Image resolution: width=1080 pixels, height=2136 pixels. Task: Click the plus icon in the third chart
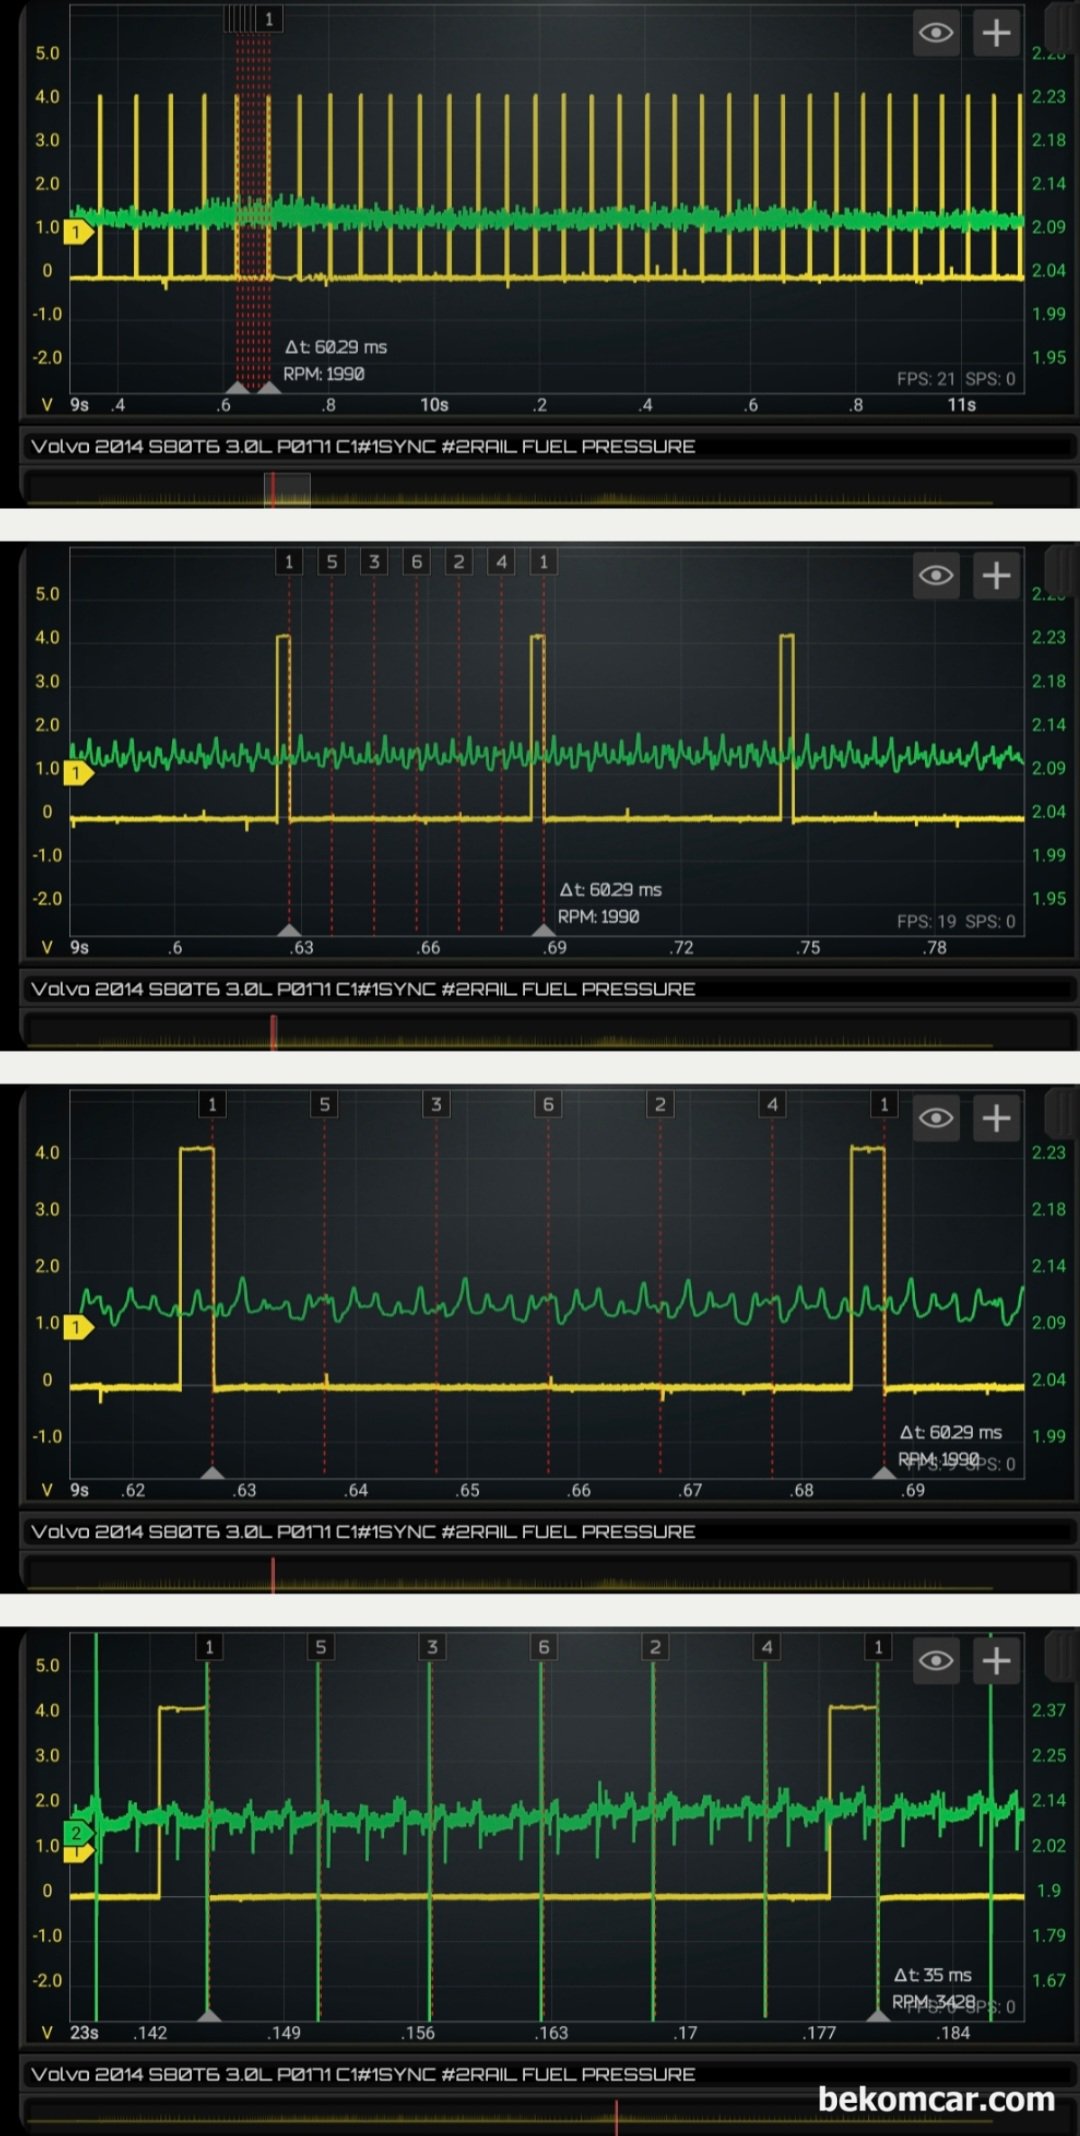pos(996,1118)
